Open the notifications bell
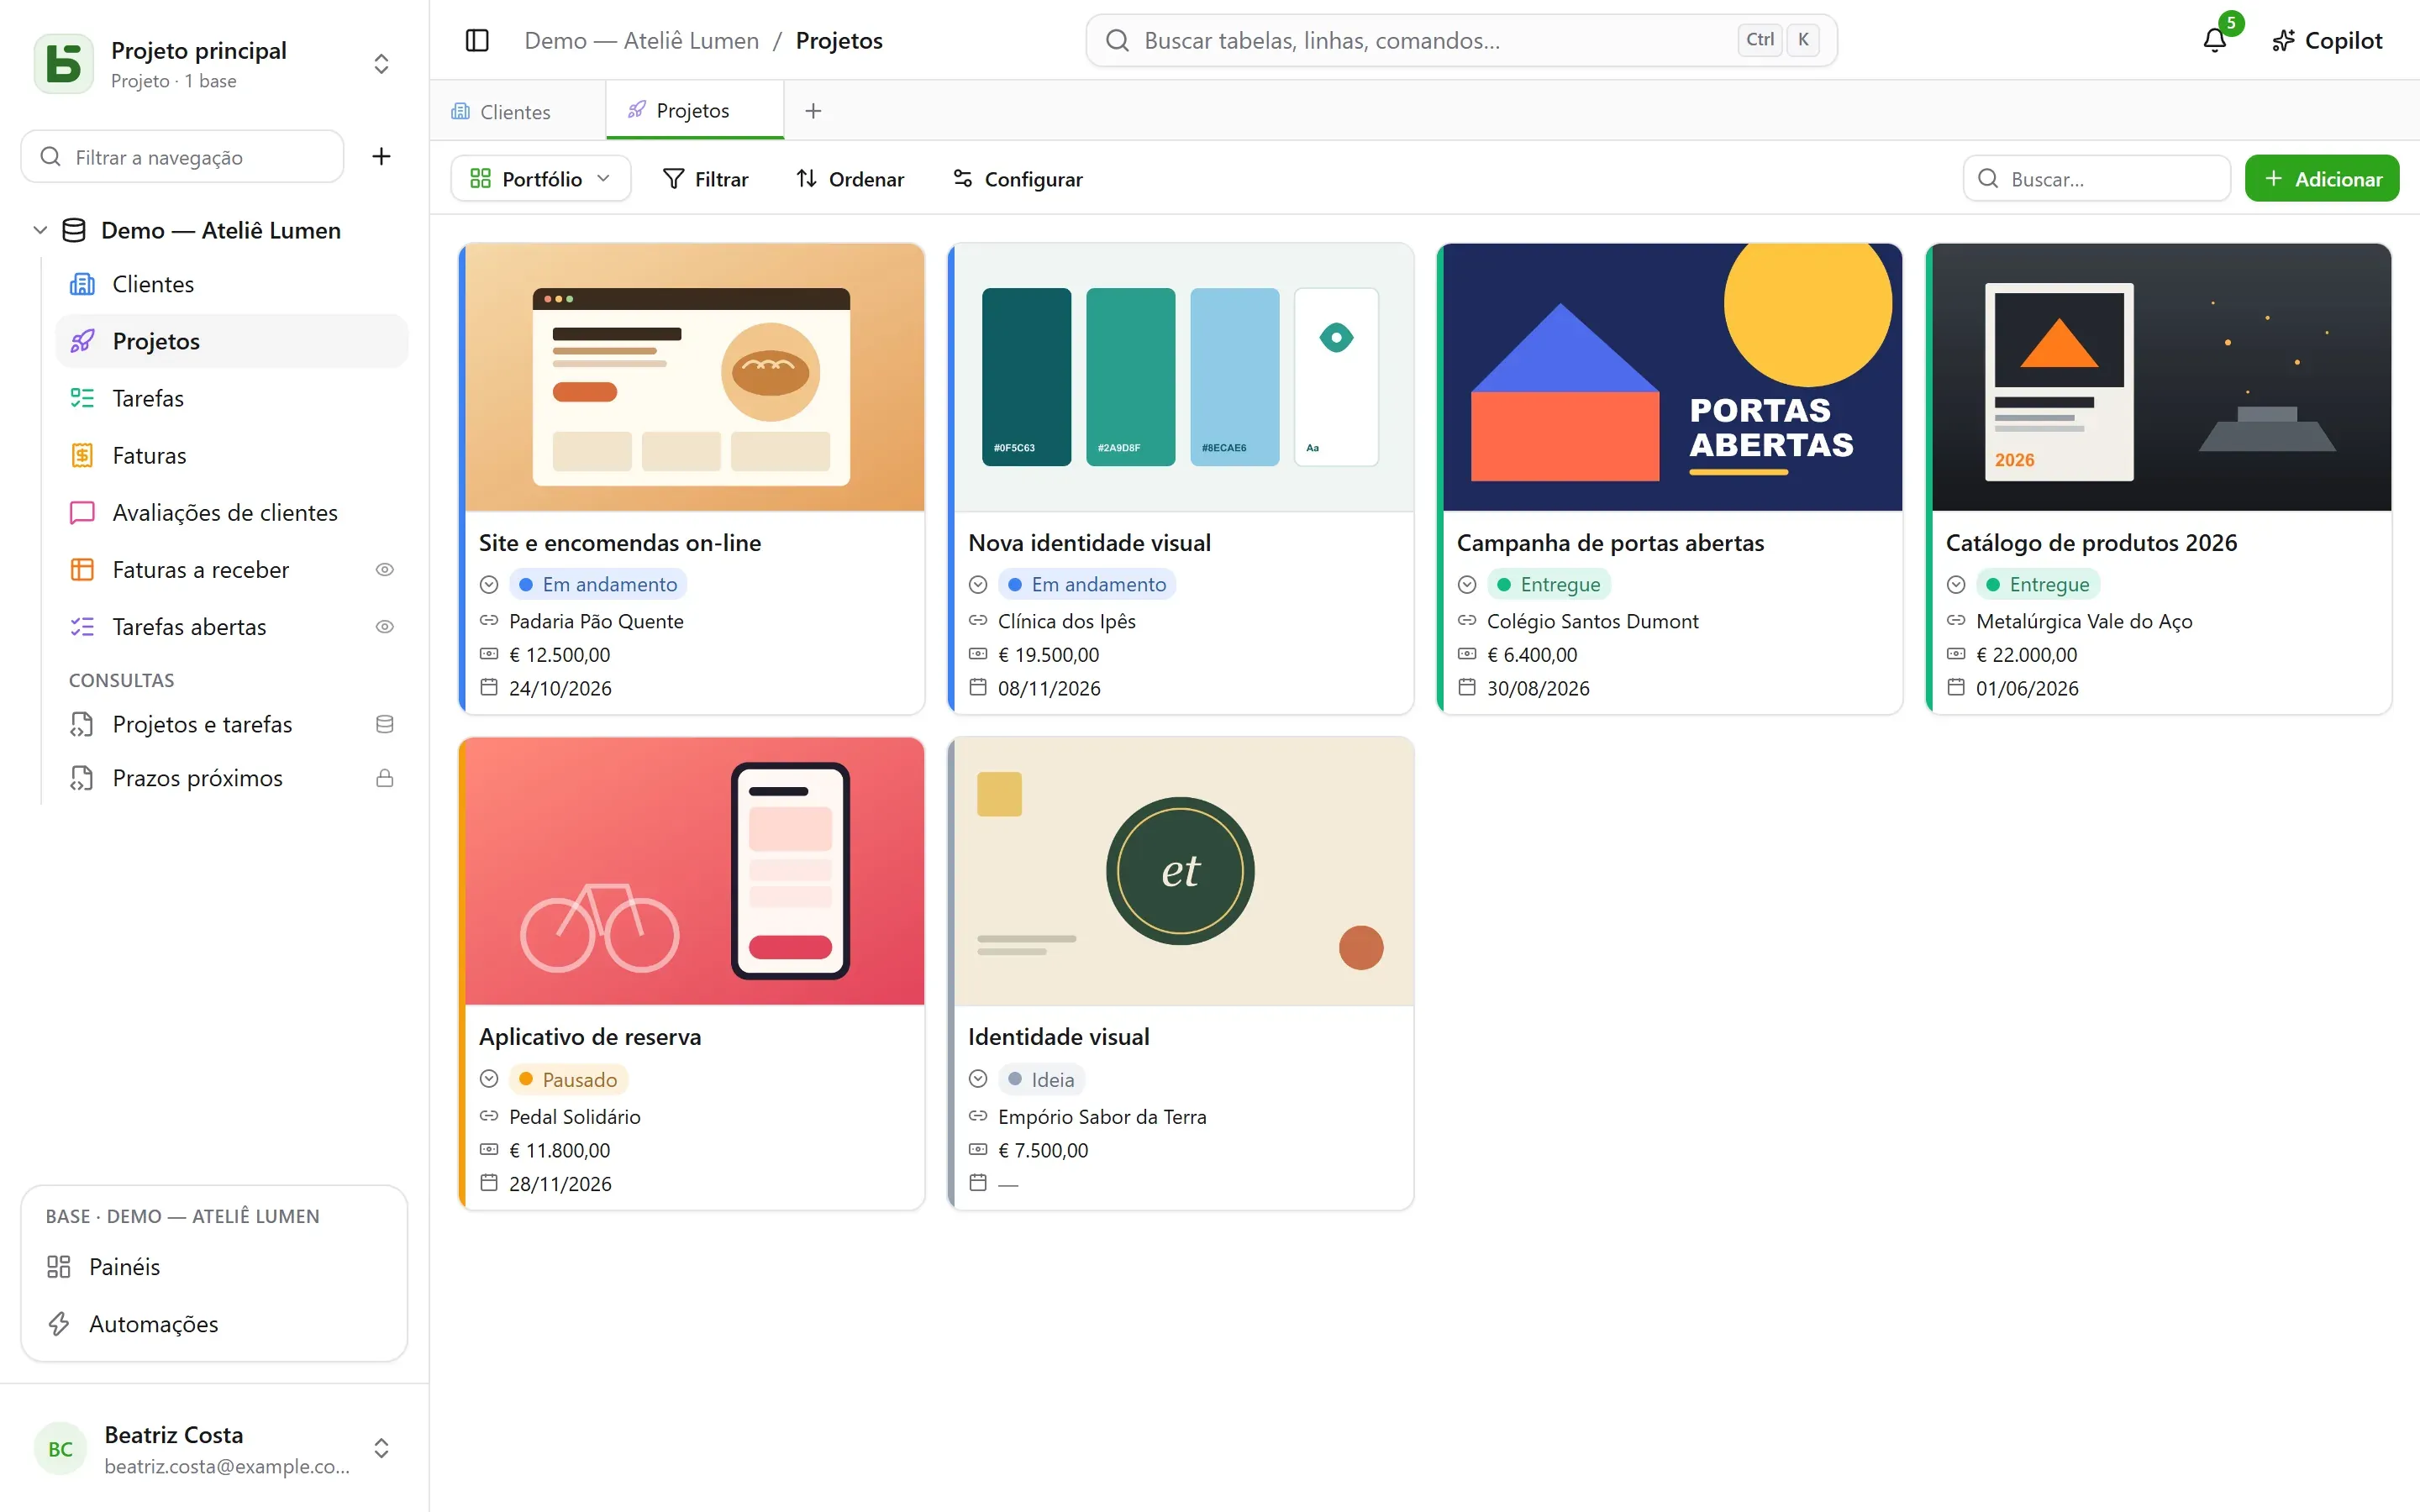The width and height of the screenshot is (2420, 1512). [x=2214, y=40]
